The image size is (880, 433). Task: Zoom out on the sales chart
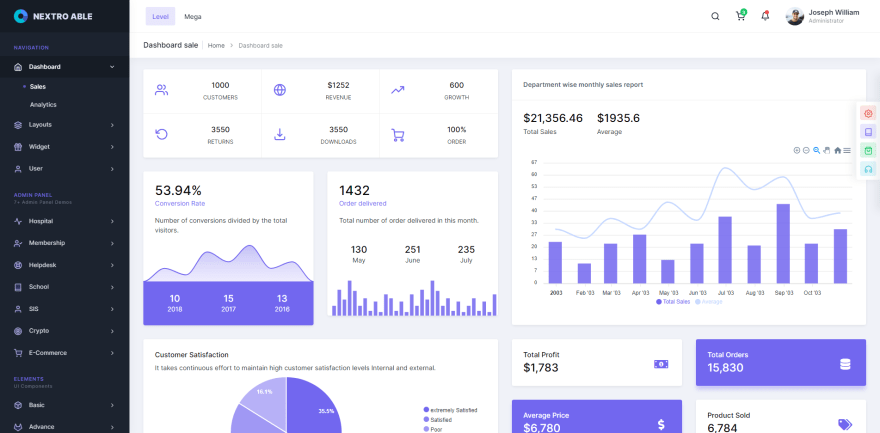(x=806, y=150)
